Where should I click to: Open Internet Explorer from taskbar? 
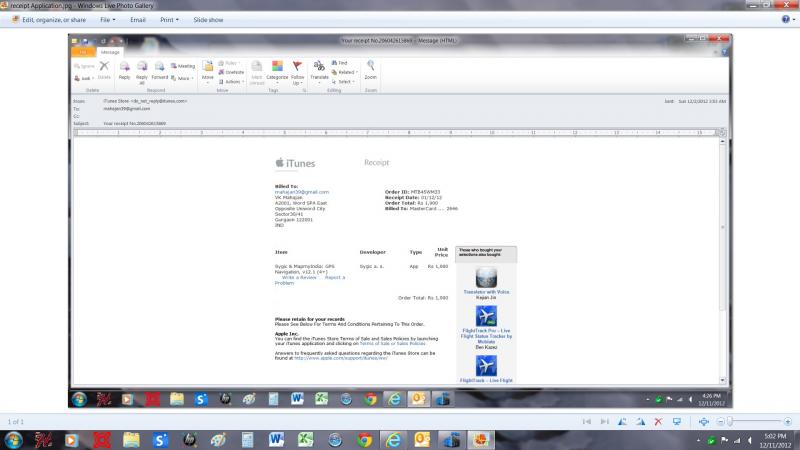pyautogui.click(x=393, y=440)
